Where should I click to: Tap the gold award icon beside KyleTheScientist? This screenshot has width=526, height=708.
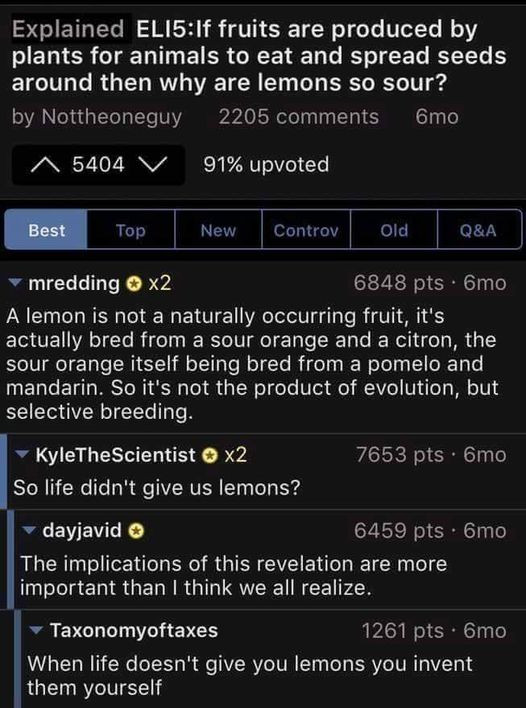coord(209,455)
